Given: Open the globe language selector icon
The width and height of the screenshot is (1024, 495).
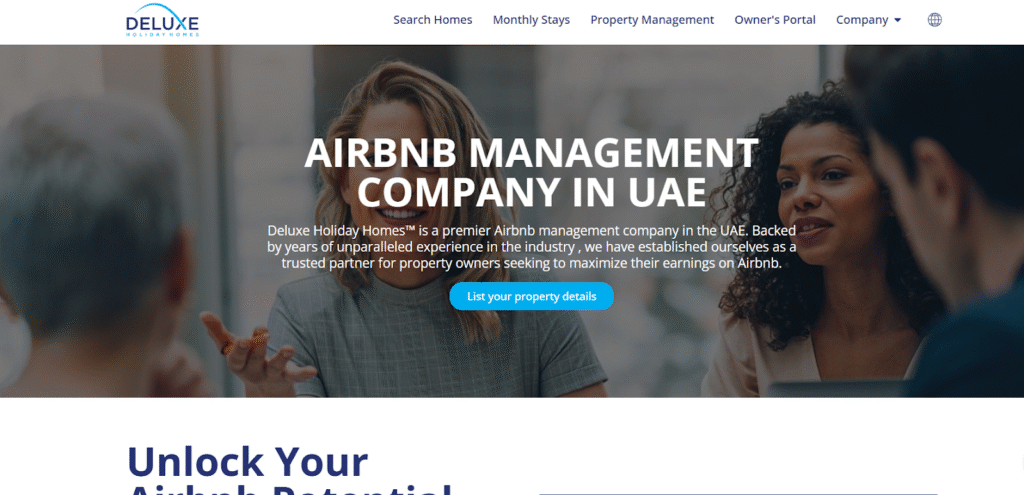Looking at the screenshot, I should pos(935,20).
